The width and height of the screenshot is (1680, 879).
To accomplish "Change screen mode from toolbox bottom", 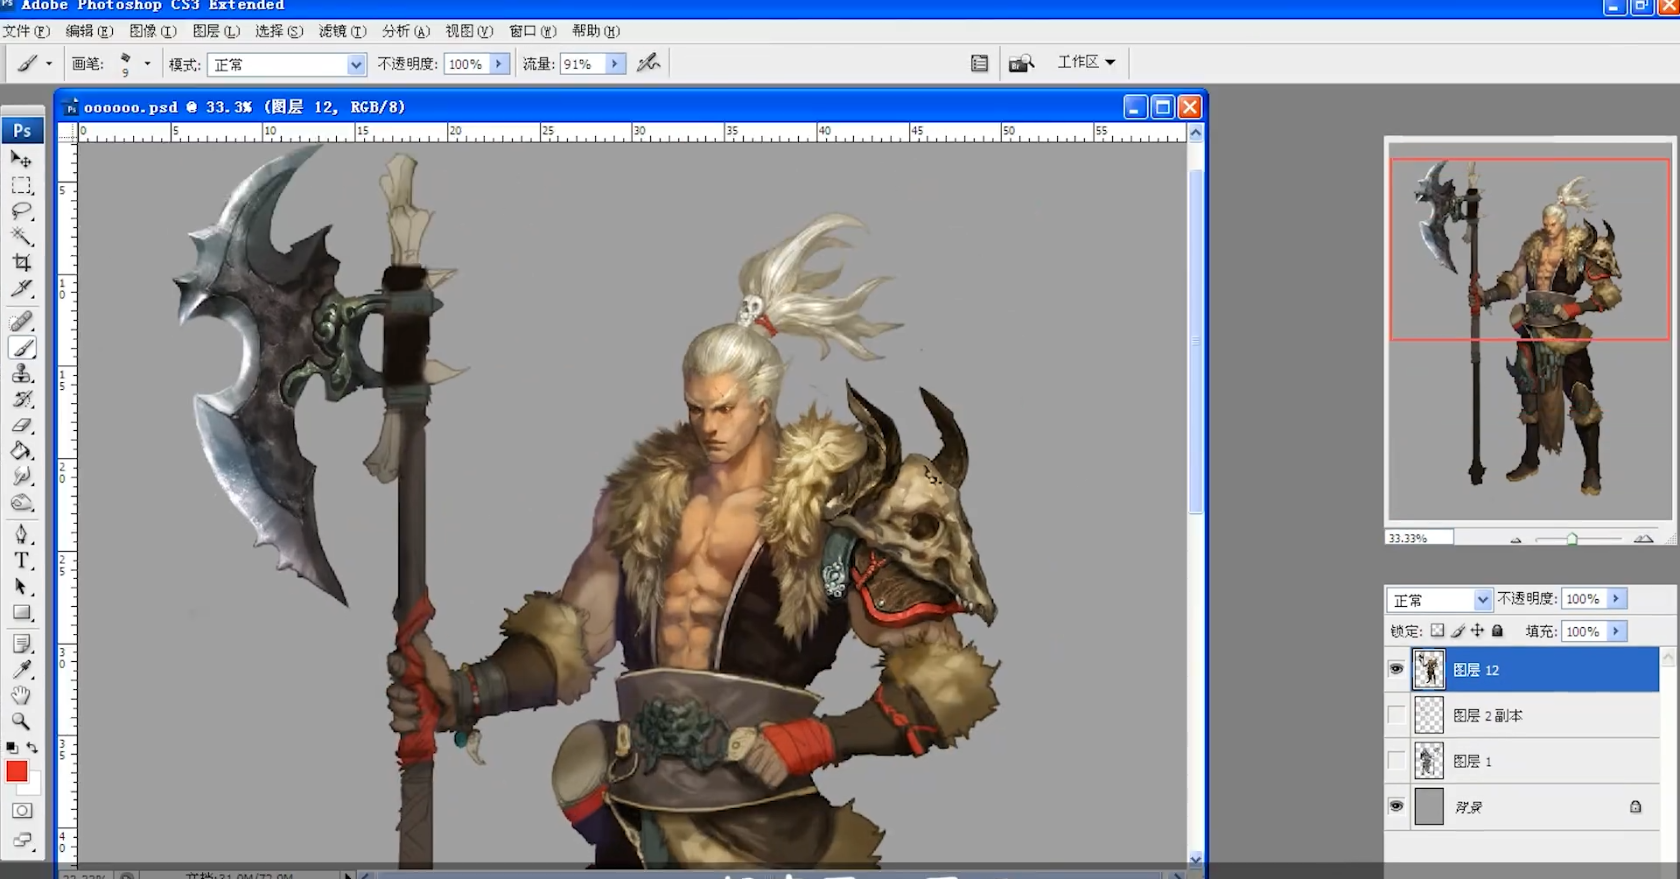I will click(x=21, y=840).
